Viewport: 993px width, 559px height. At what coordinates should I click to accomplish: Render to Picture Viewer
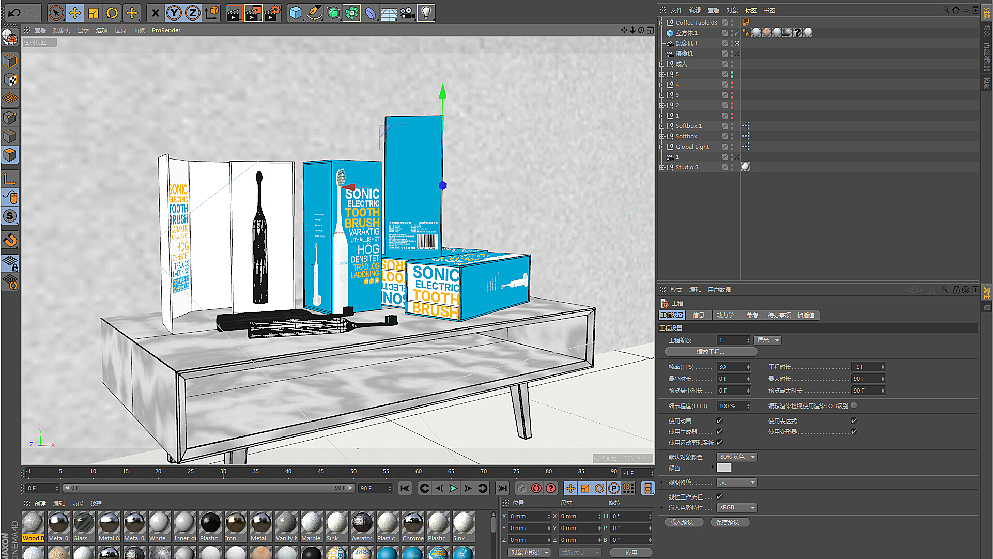253,12
